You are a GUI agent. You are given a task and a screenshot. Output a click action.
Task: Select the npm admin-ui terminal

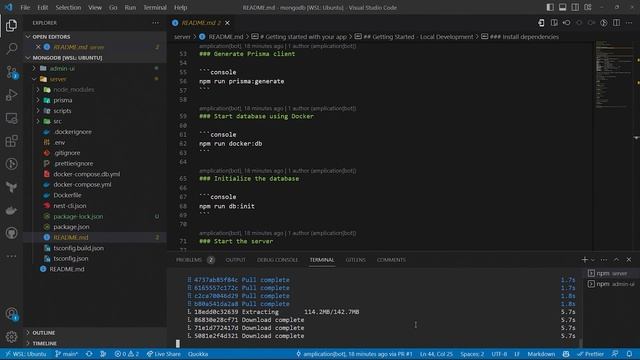pos(611,284)
